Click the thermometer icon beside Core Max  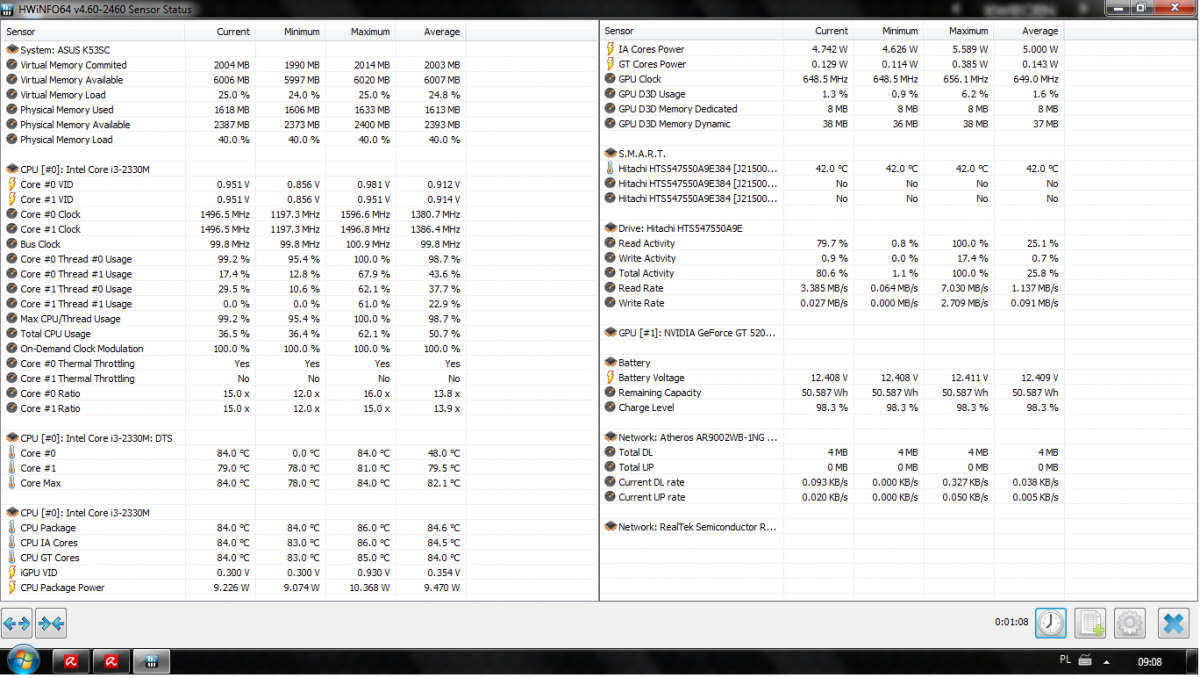(12, 483)
